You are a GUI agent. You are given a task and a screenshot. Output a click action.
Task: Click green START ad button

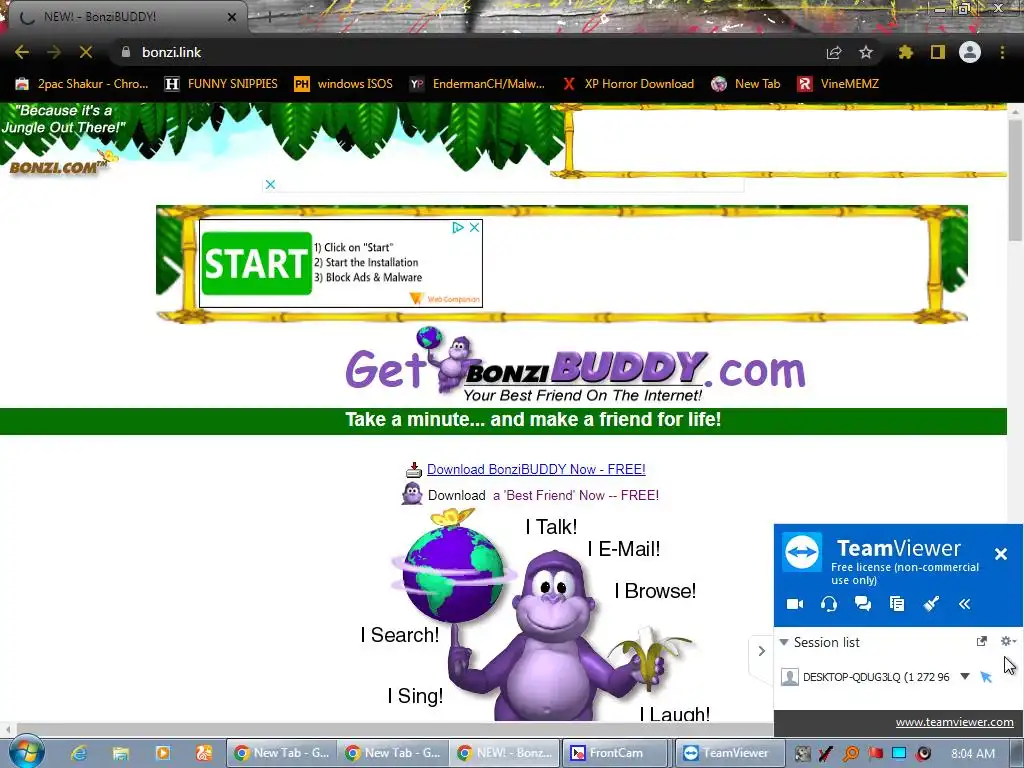click(257, 263)
